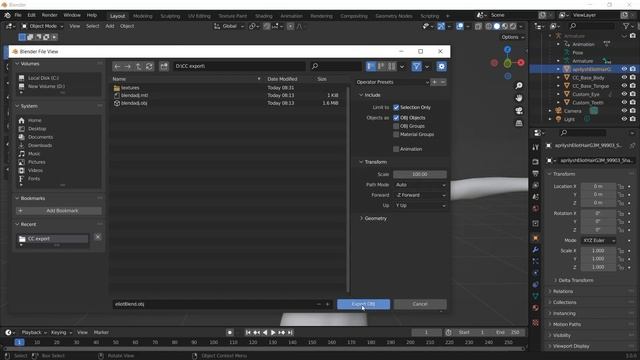Click the zoom magnifier in viewport
This screenshot has height=360, width=640.
tap(519, 86)
